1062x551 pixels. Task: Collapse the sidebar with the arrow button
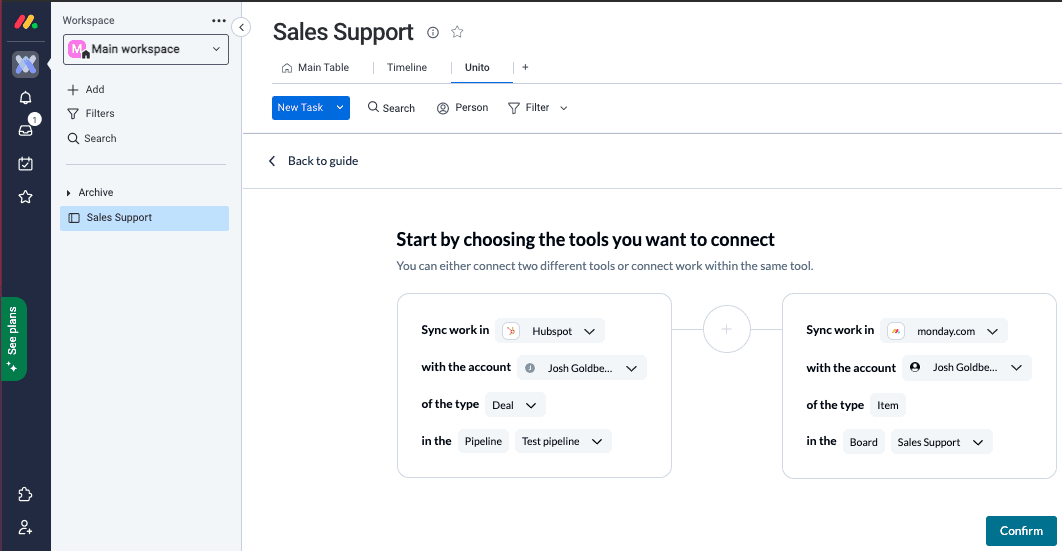coord(241,27)
